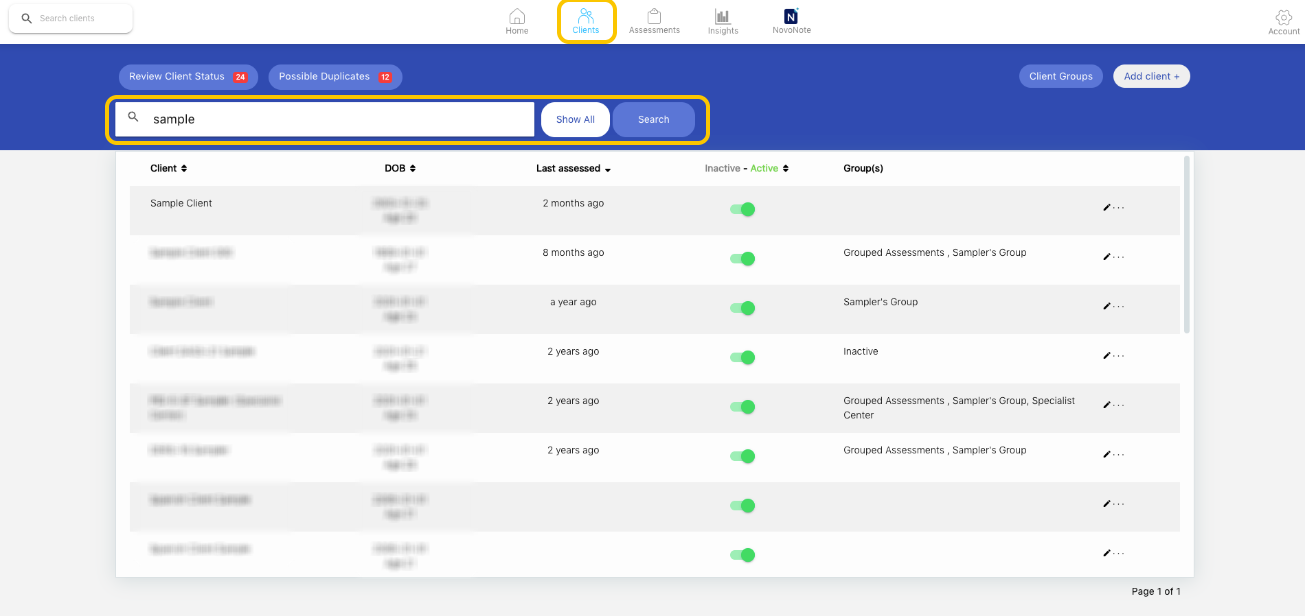Open more options for the a year ago row
Screen dimensions: 1305x616
click(1119, 306)
